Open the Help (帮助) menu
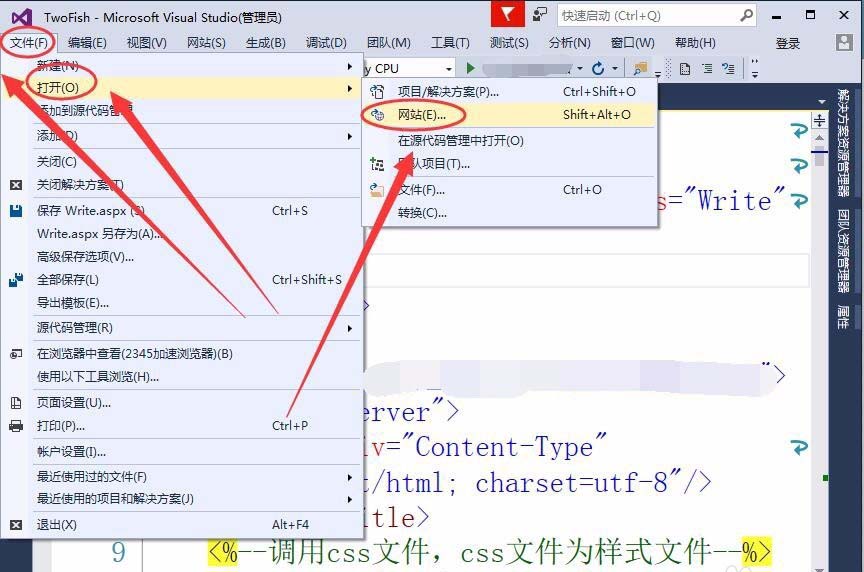 (695, 42)
